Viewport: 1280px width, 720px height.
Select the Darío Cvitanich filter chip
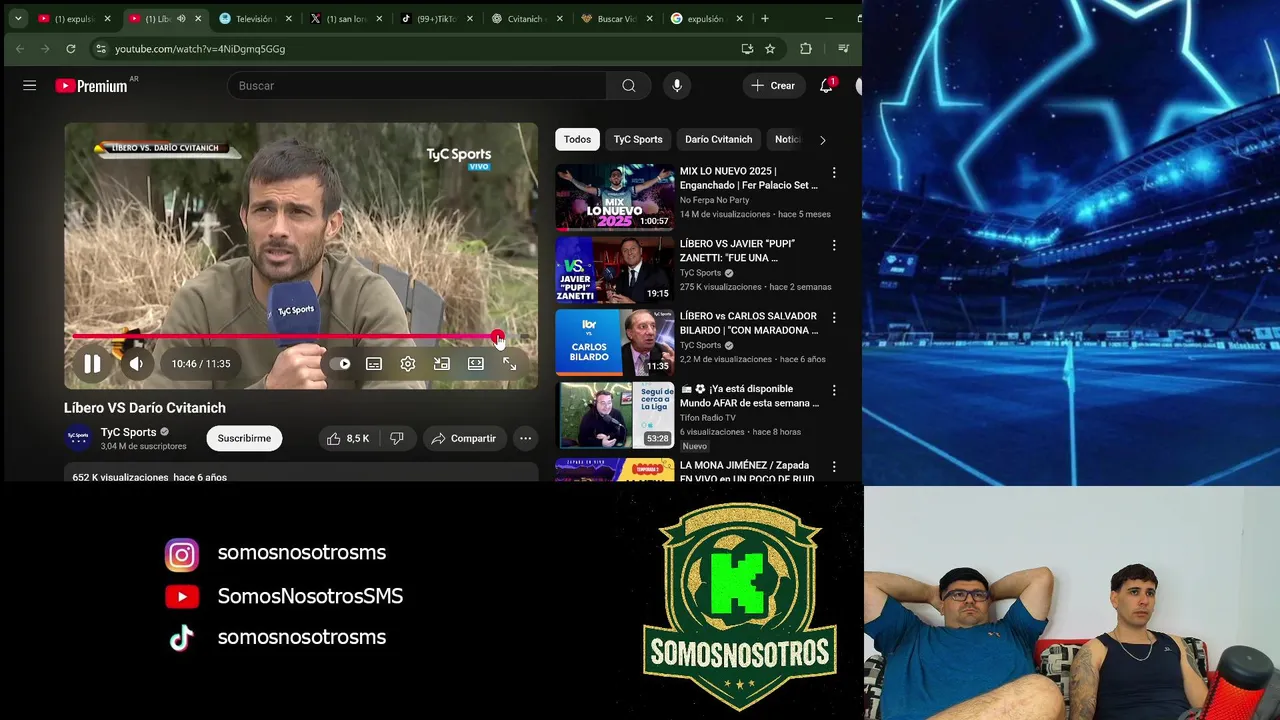(x=718, y=139)
